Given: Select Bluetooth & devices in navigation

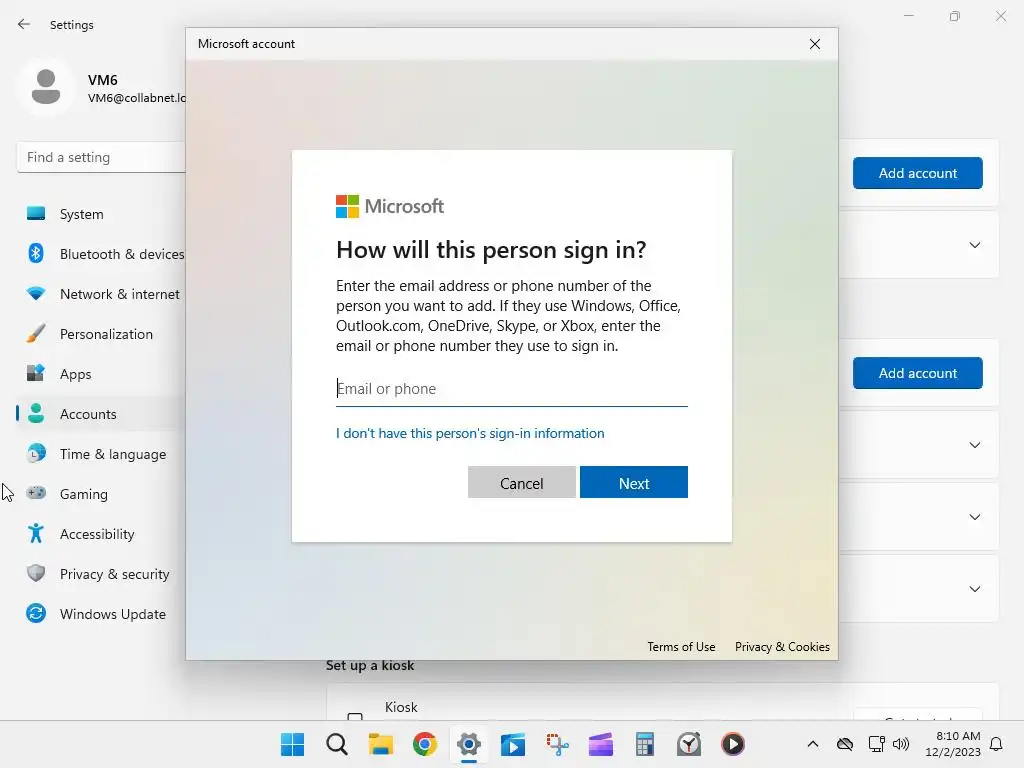Looking at the screenshot, I should pyautogui.click(x=122, y=254).
